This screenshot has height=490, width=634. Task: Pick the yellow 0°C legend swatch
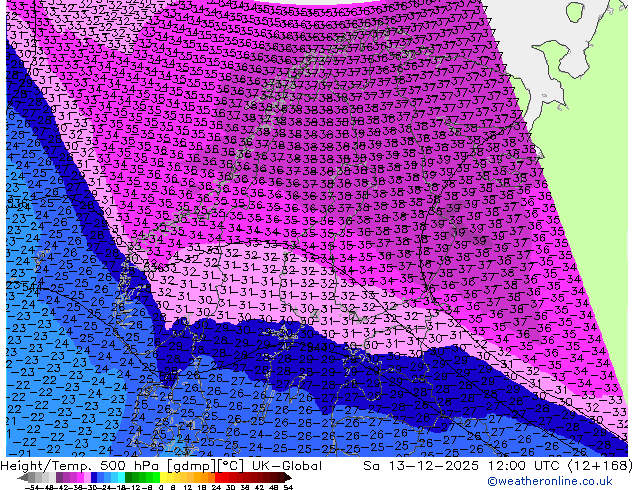tap(163, 478)
